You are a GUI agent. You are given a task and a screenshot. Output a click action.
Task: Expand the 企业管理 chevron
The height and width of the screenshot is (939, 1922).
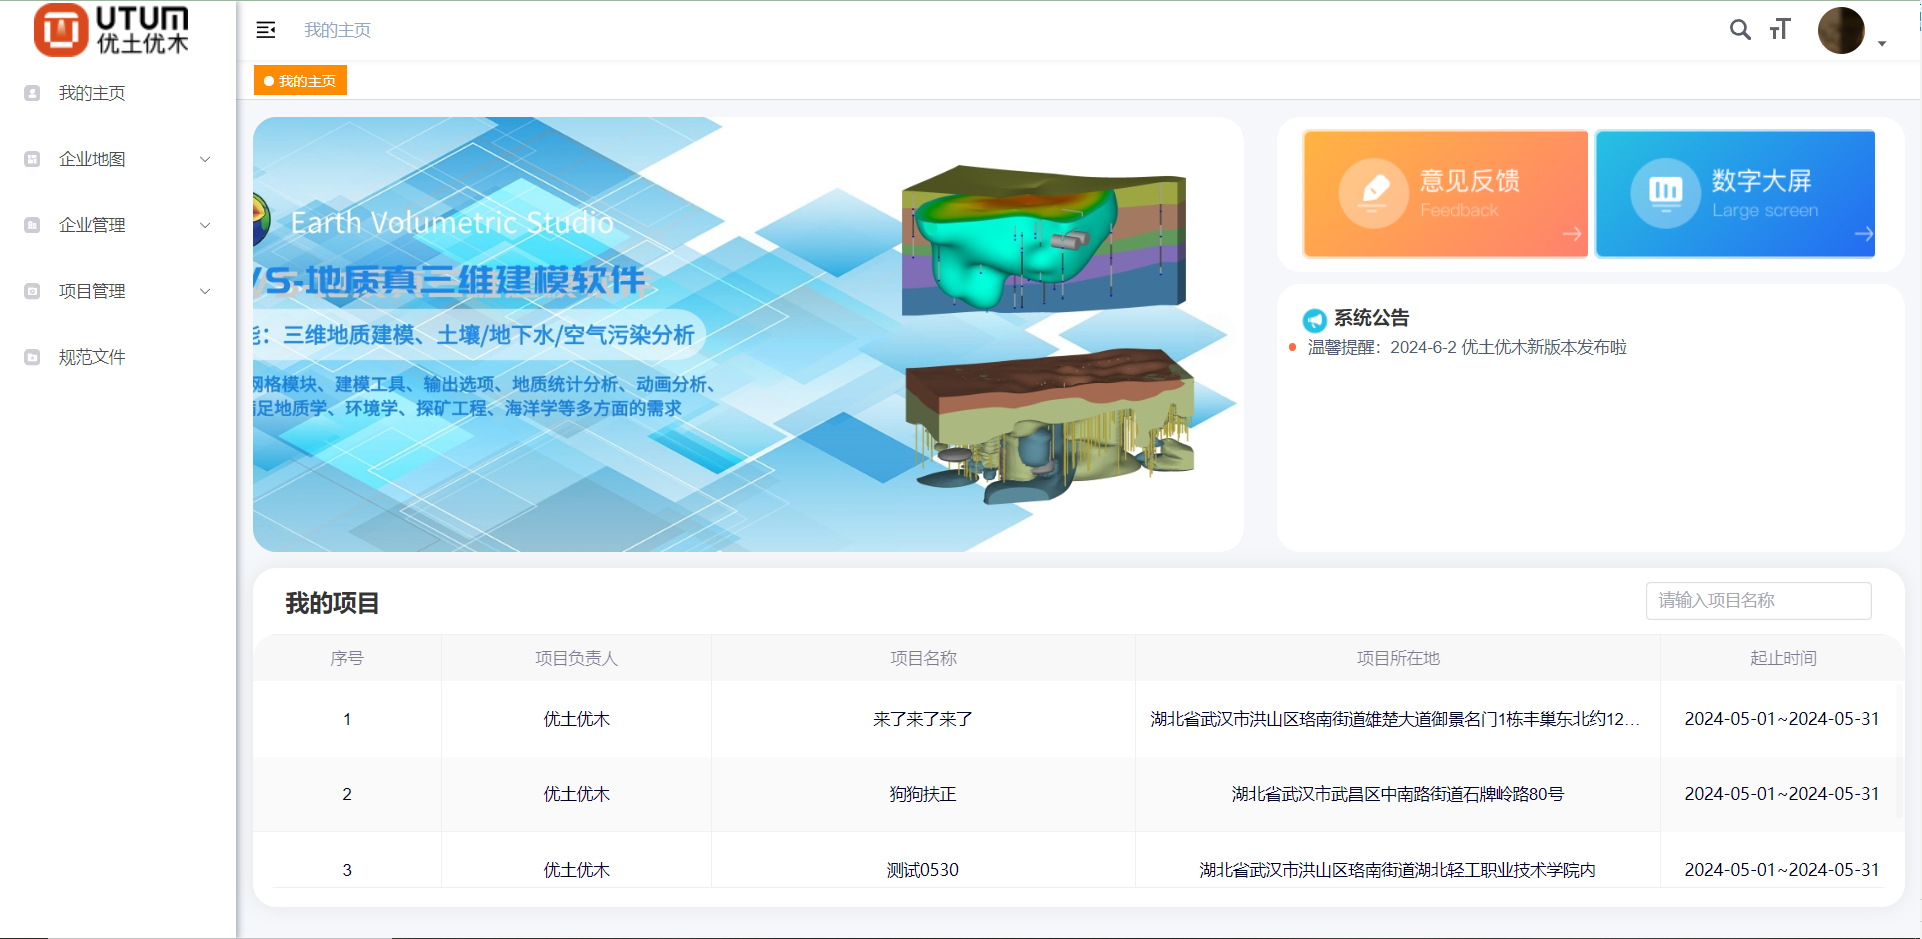(x=205, y=225)
